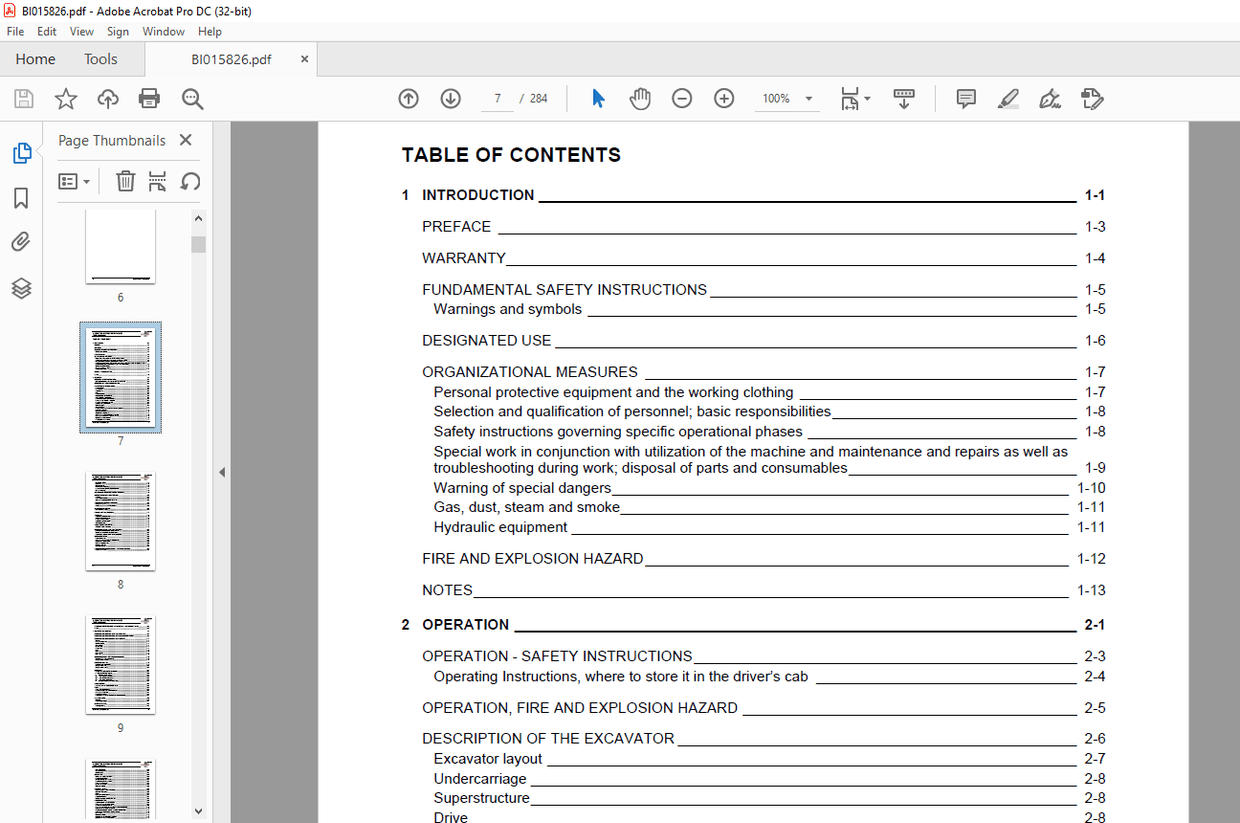Open the 100% zoom level dropdown

click(x=788, y=98)
